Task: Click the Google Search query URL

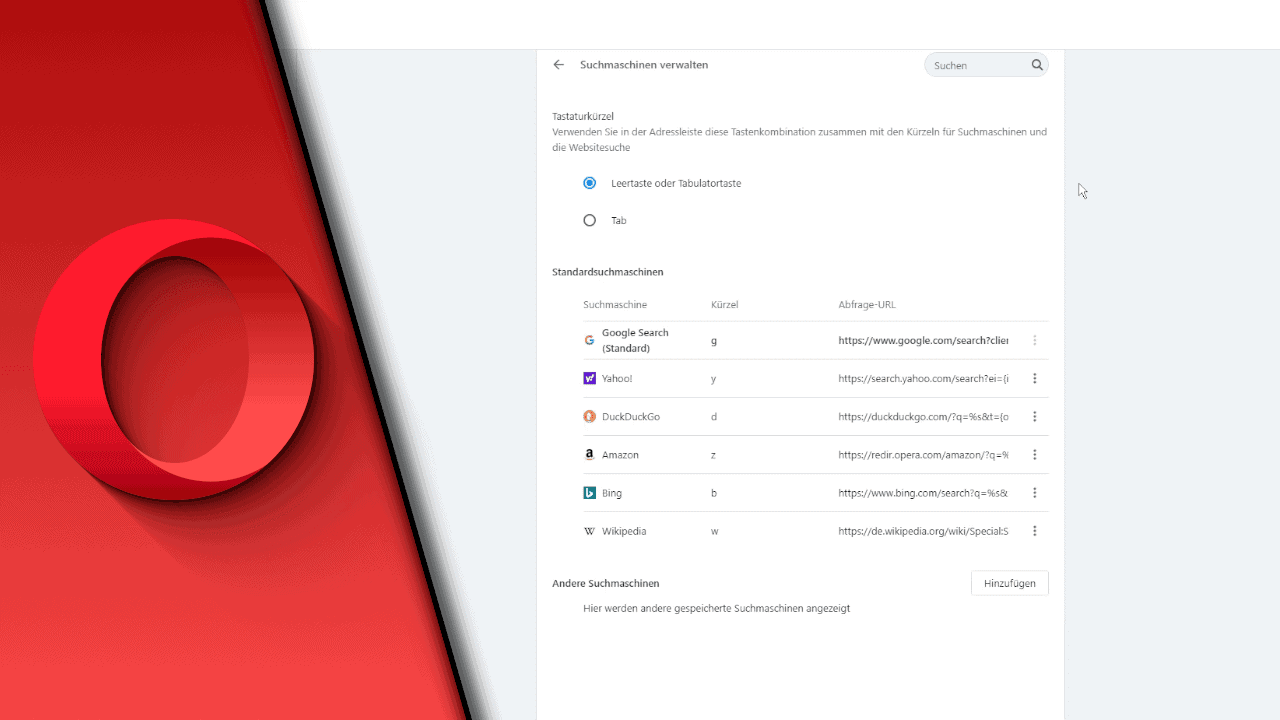Action: [923, 340]
